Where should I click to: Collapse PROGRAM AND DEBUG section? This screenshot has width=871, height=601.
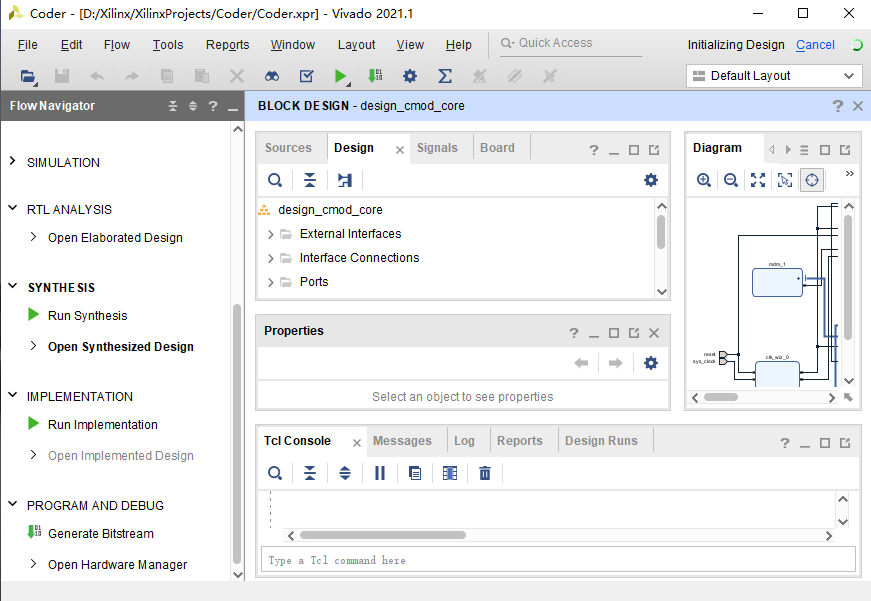[12, 504]
